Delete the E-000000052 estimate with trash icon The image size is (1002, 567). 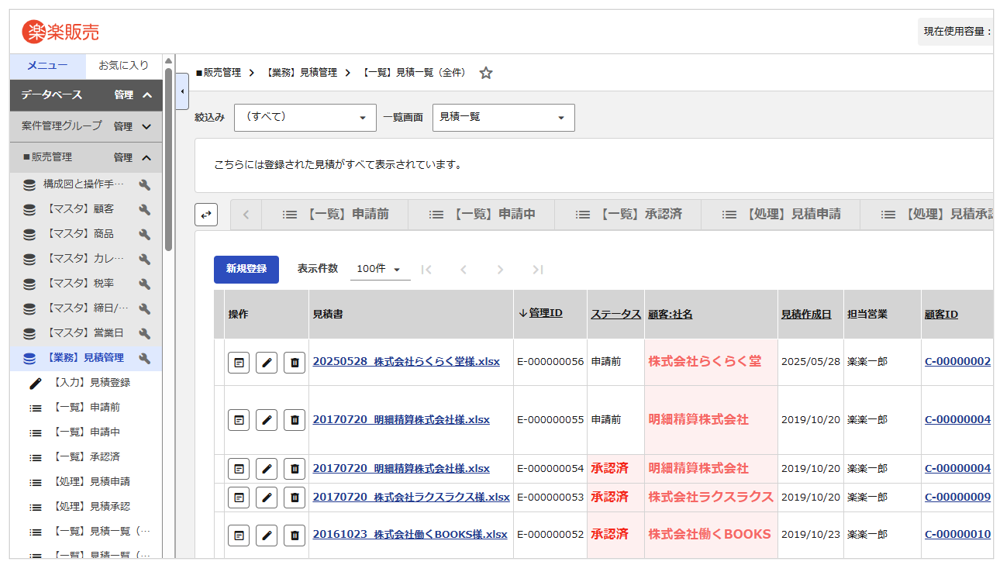click(x=294, y=535)
